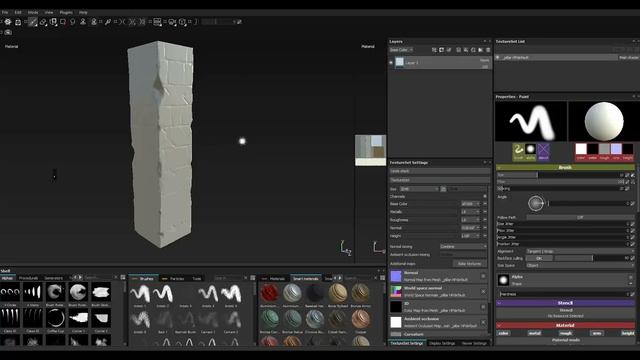Switch to the Procedurals shelf tab
The image size is (640, 360).
click(29, 278)
